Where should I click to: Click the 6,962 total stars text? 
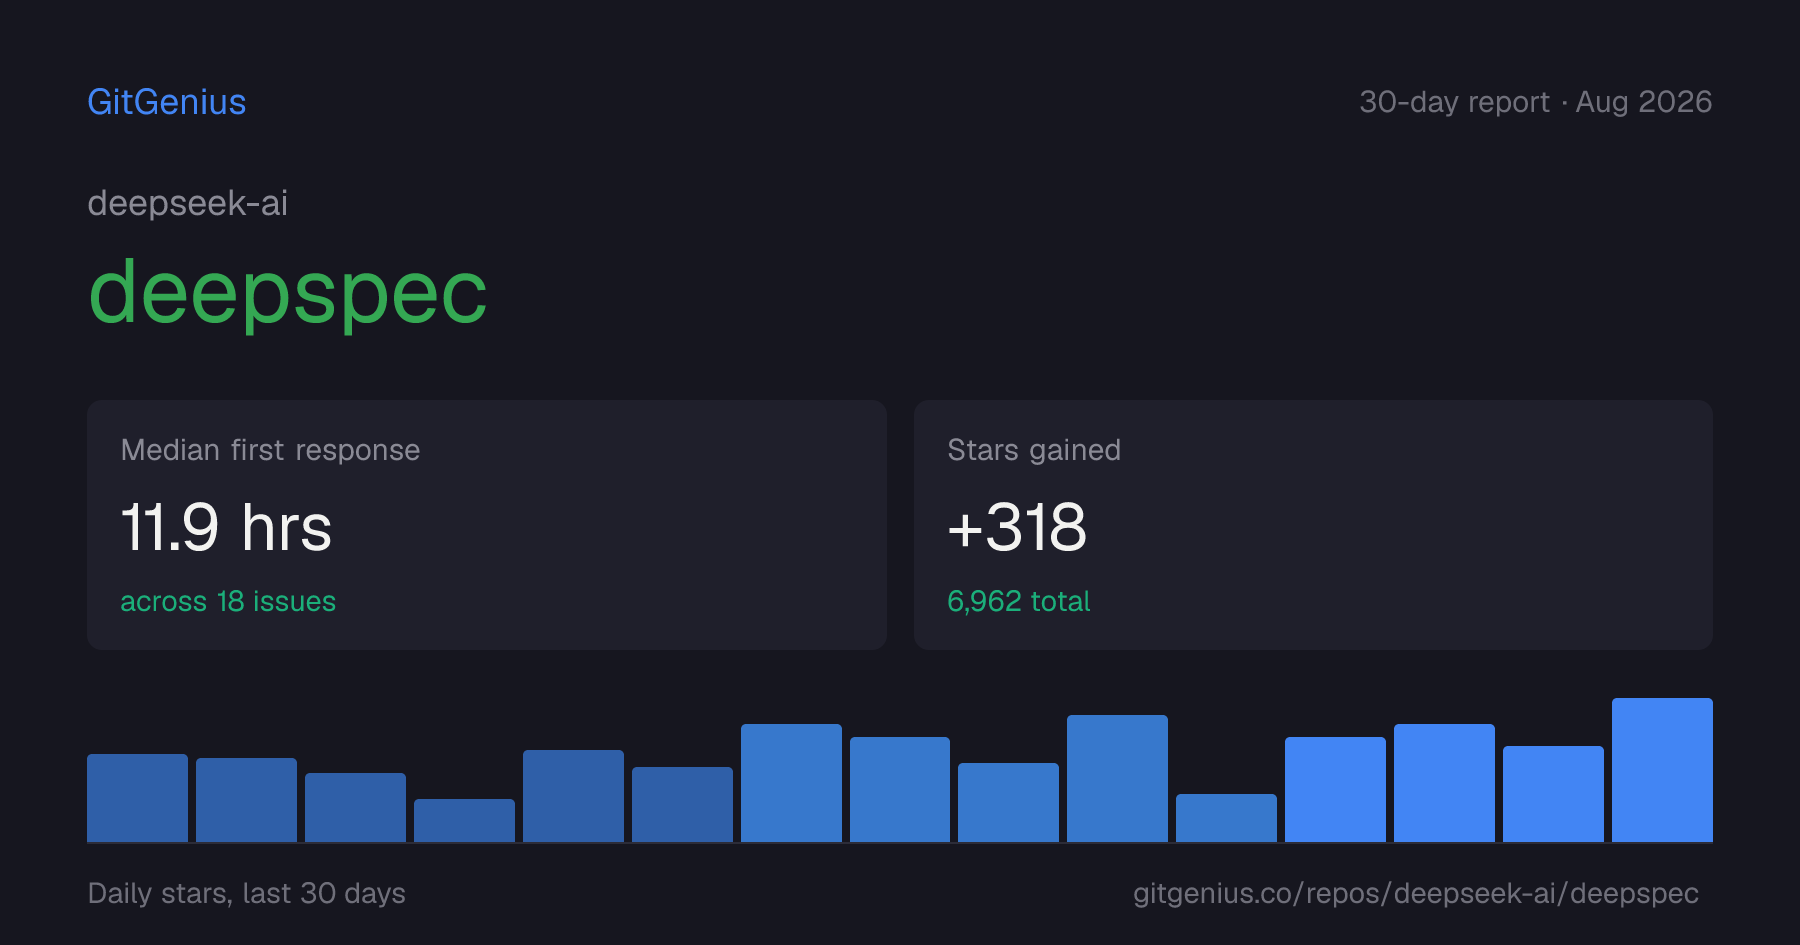1018,601
